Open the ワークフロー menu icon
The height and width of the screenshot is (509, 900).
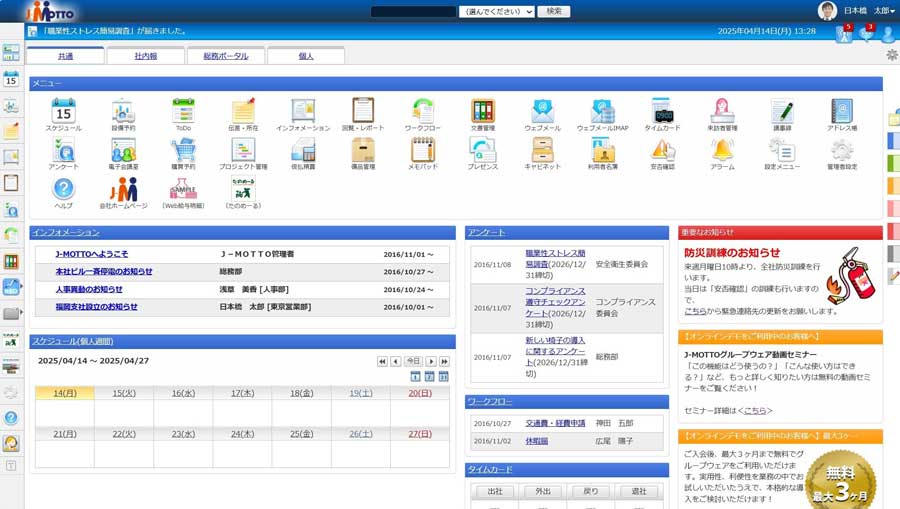423,112
